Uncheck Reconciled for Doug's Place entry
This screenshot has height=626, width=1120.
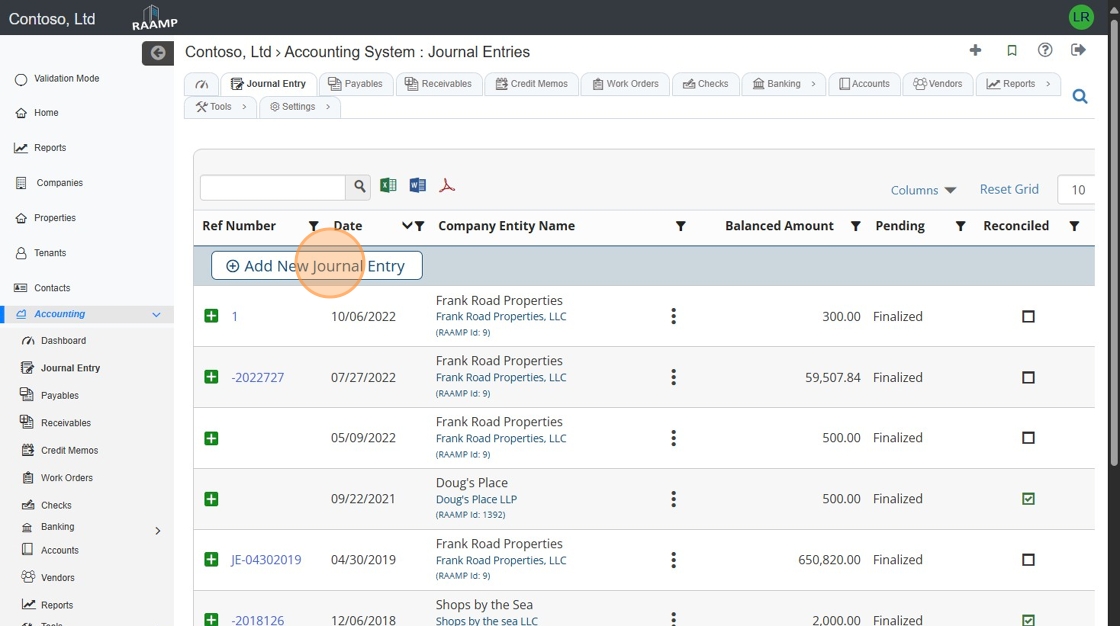[x=1028, y=499]
